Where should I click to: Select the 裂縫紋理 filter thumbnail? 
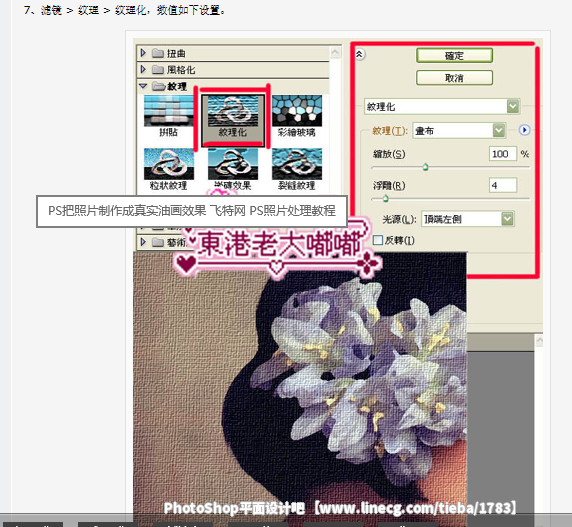tap(297, 169)
